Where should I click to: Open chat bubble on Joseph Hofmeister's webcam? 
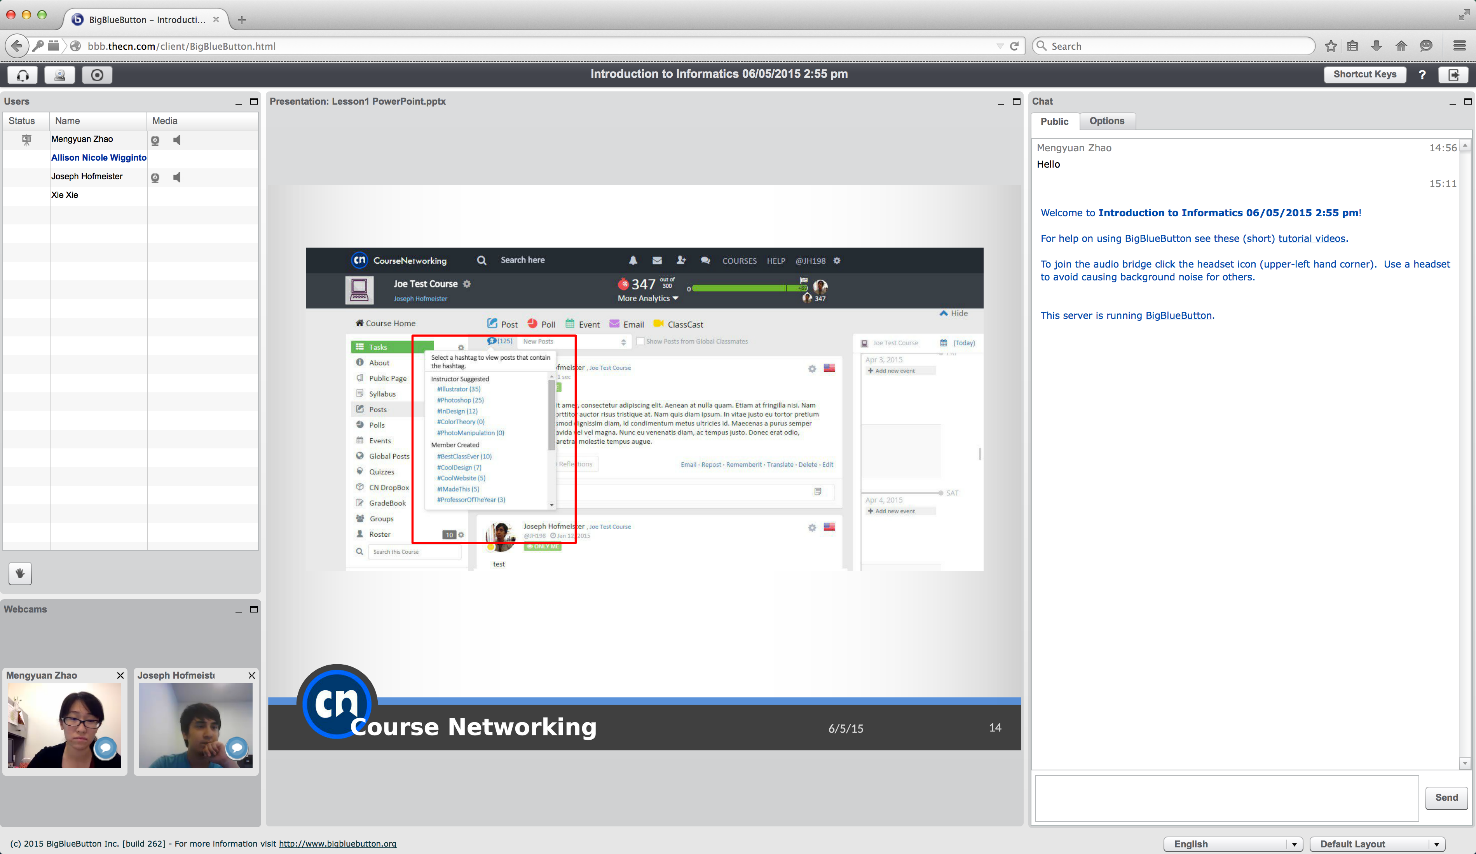coord(236,747)
